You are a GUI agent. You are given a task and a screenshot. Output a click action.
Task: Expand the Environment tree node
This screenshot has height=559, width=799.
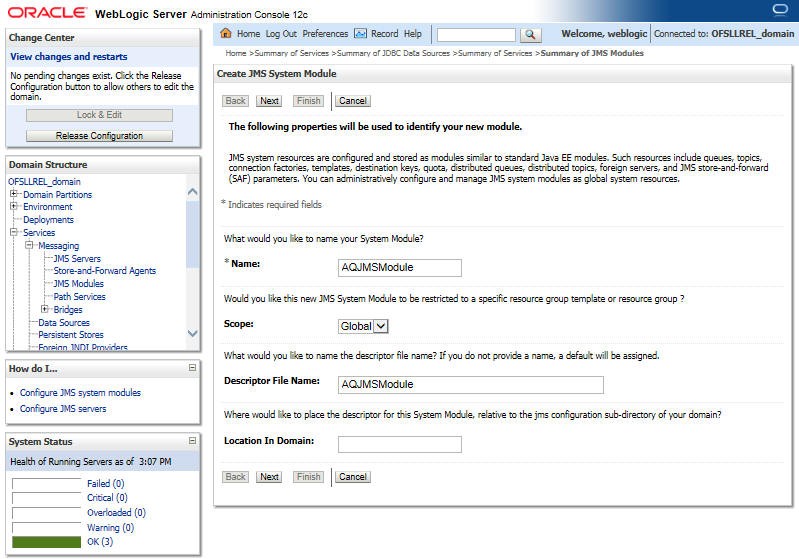pos(14,206)
